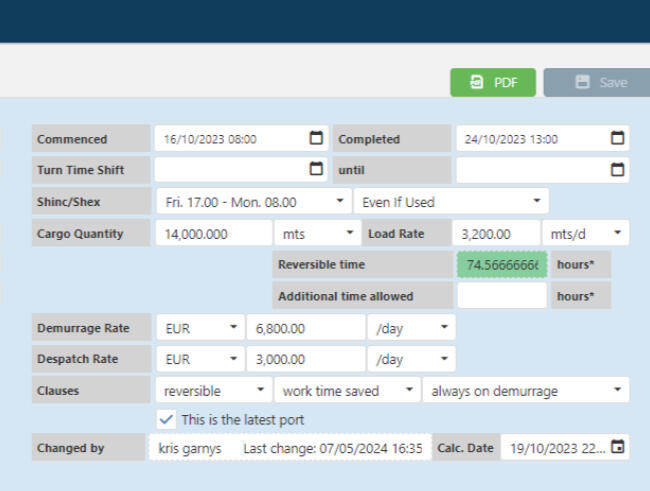The width and height of the screenshot is (650, 491).
Task: Toggle 'This is the latest port' checkbox
Action: (x=166, y=419)
